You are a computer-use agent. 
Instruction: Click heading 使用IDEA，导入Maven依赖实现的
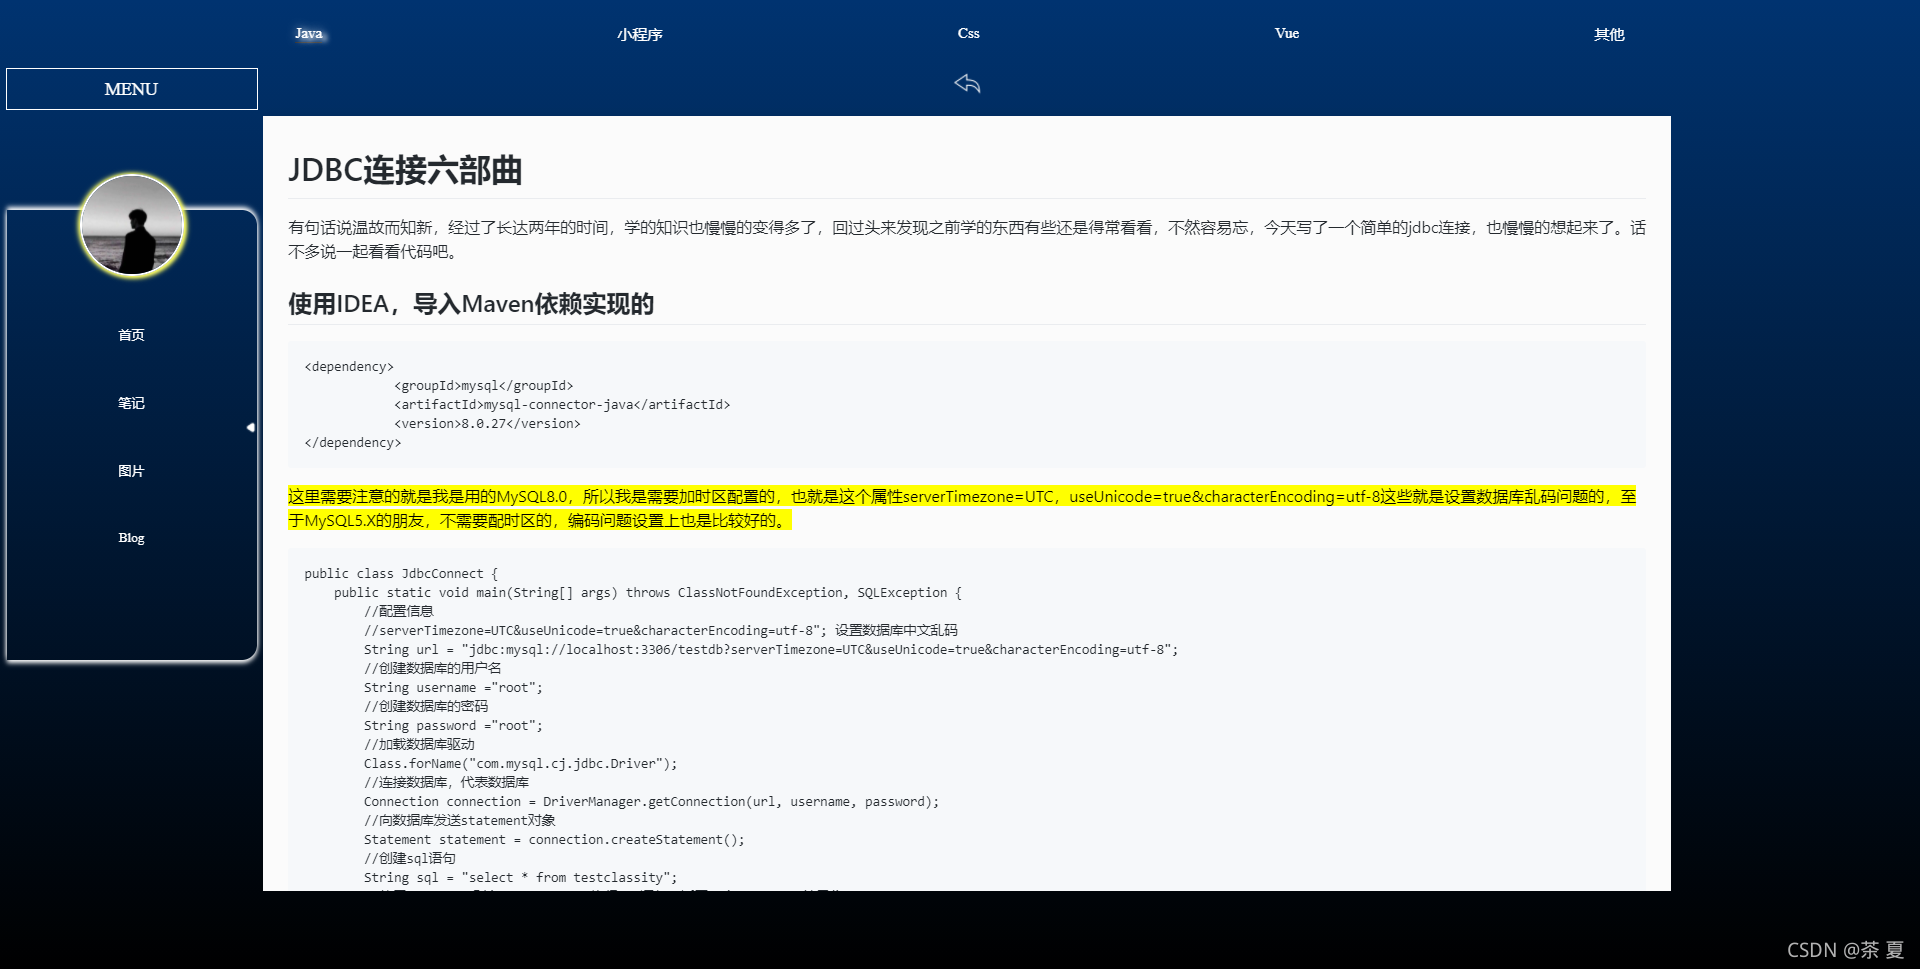point(471,304)
